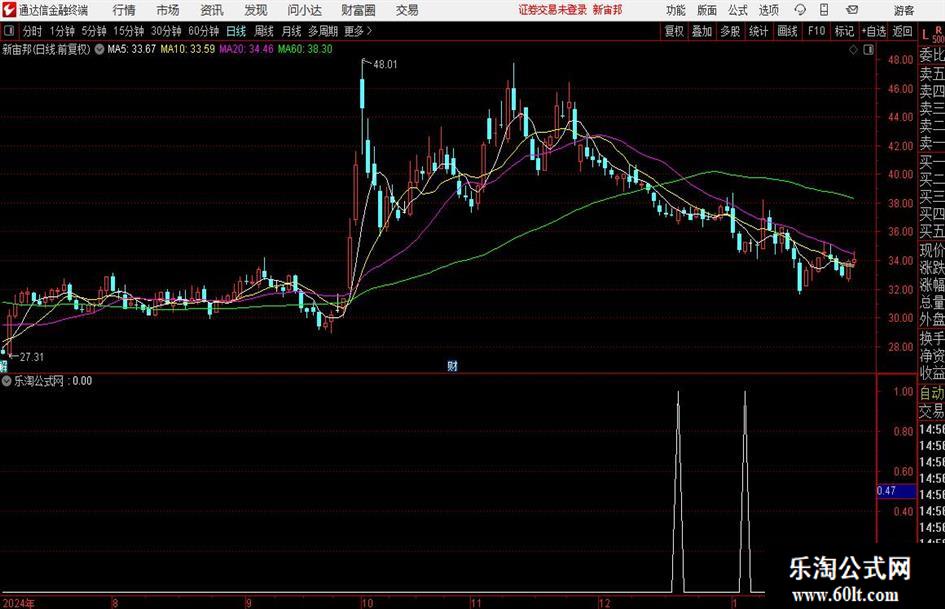Click the MA10: 33.59 label

tap(187, 49)
